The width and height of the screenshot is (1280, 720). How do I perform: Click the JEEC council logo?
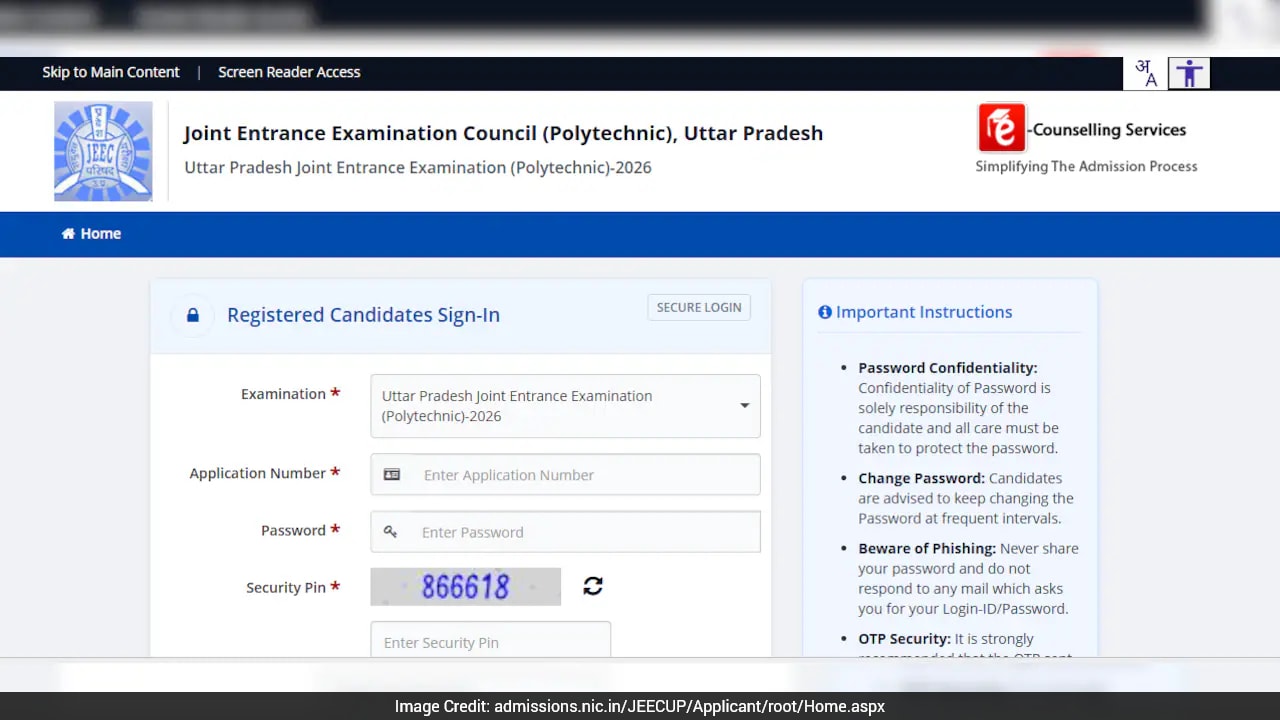coord(103,151)
